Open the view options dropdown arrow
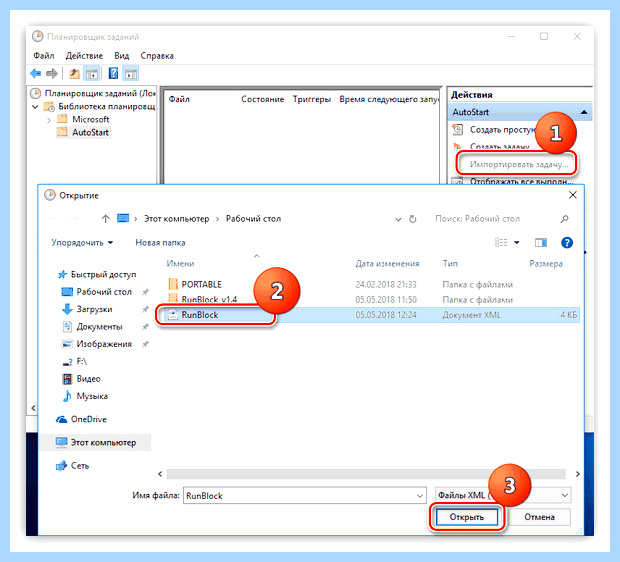Viewport: 620px width, 562px height. coord(517,243)
